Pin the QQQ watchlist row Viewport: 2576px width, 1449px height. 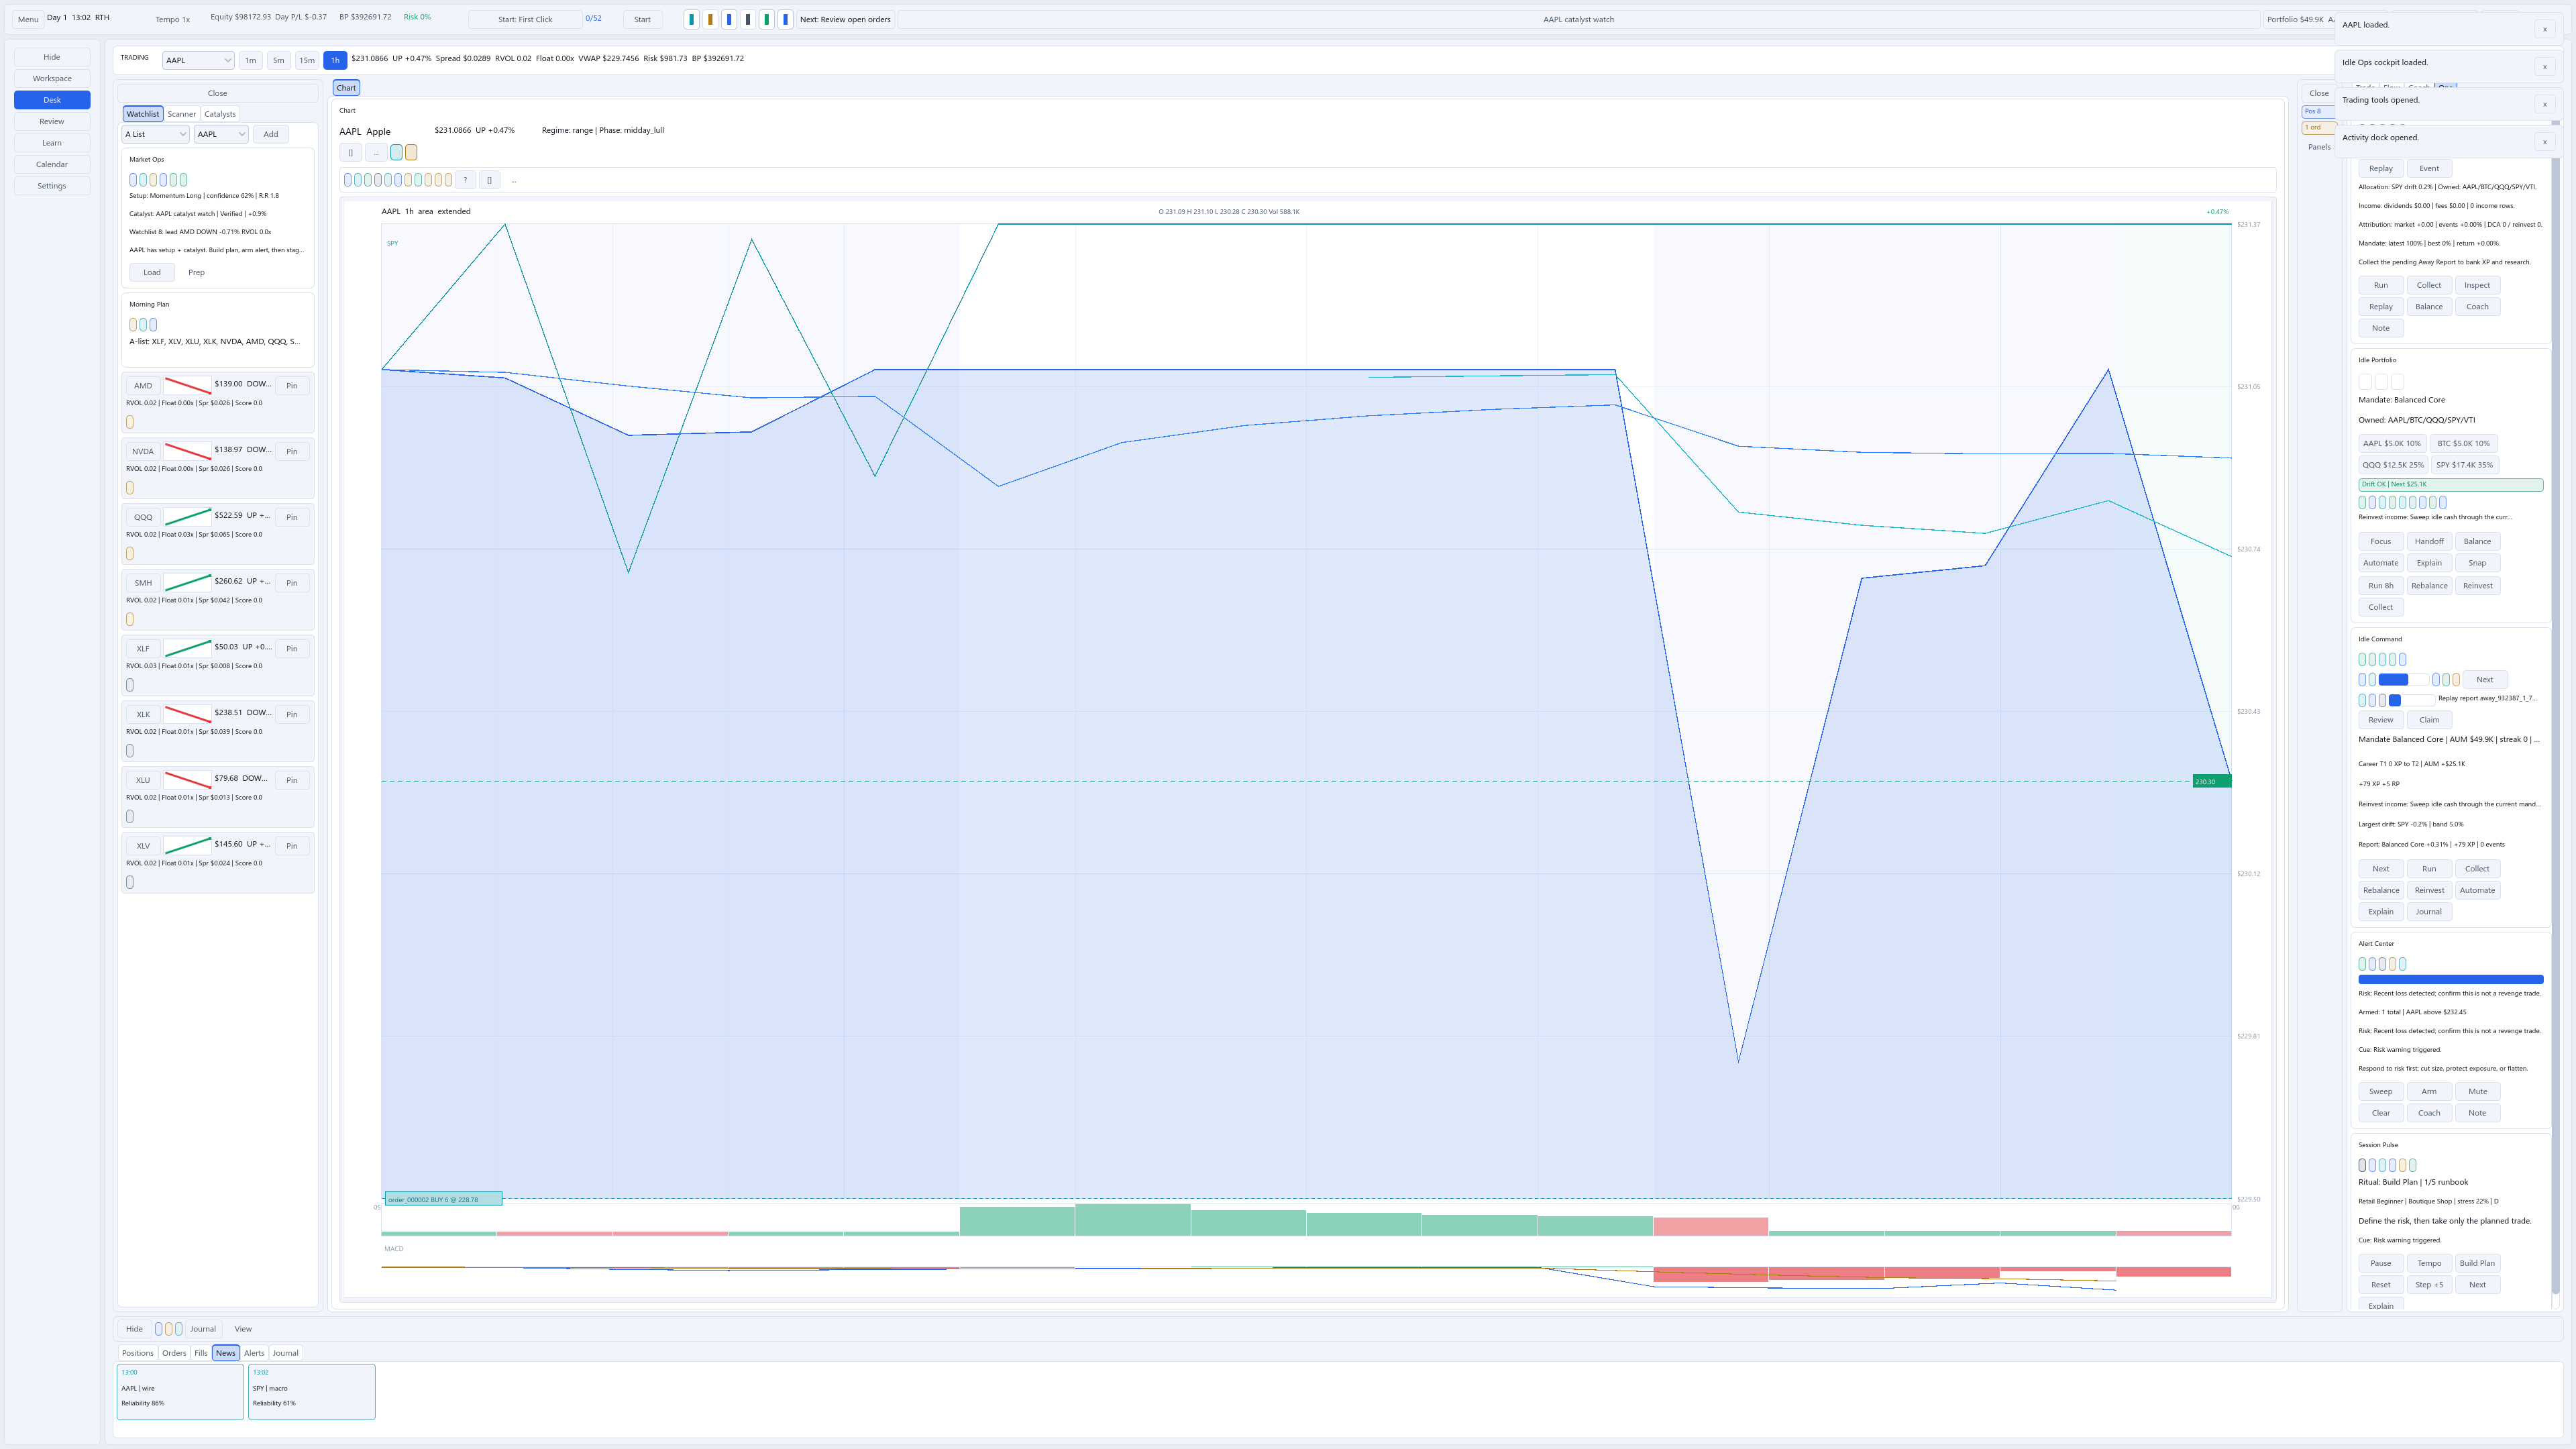(x=292, y=517)
